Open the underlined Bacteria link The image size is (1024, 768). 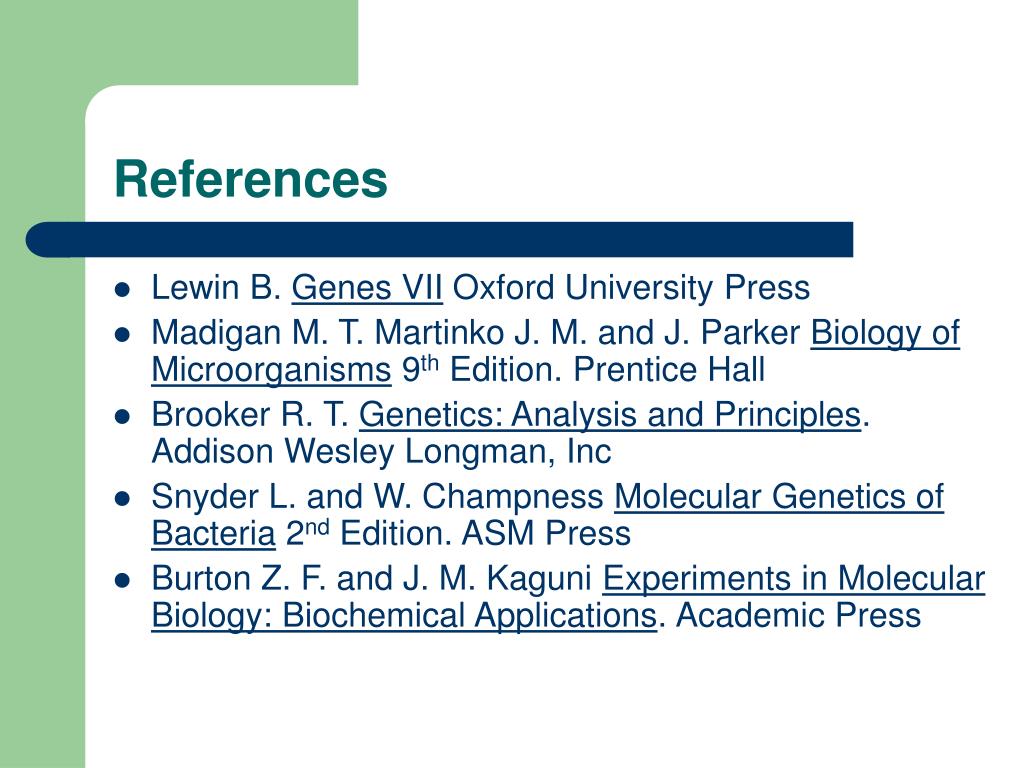click(214, 534)
